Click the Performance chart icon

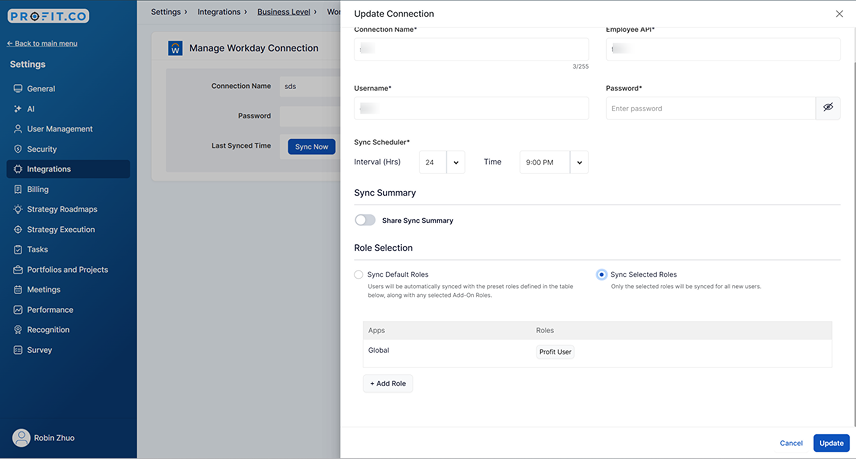pos(18,309)
